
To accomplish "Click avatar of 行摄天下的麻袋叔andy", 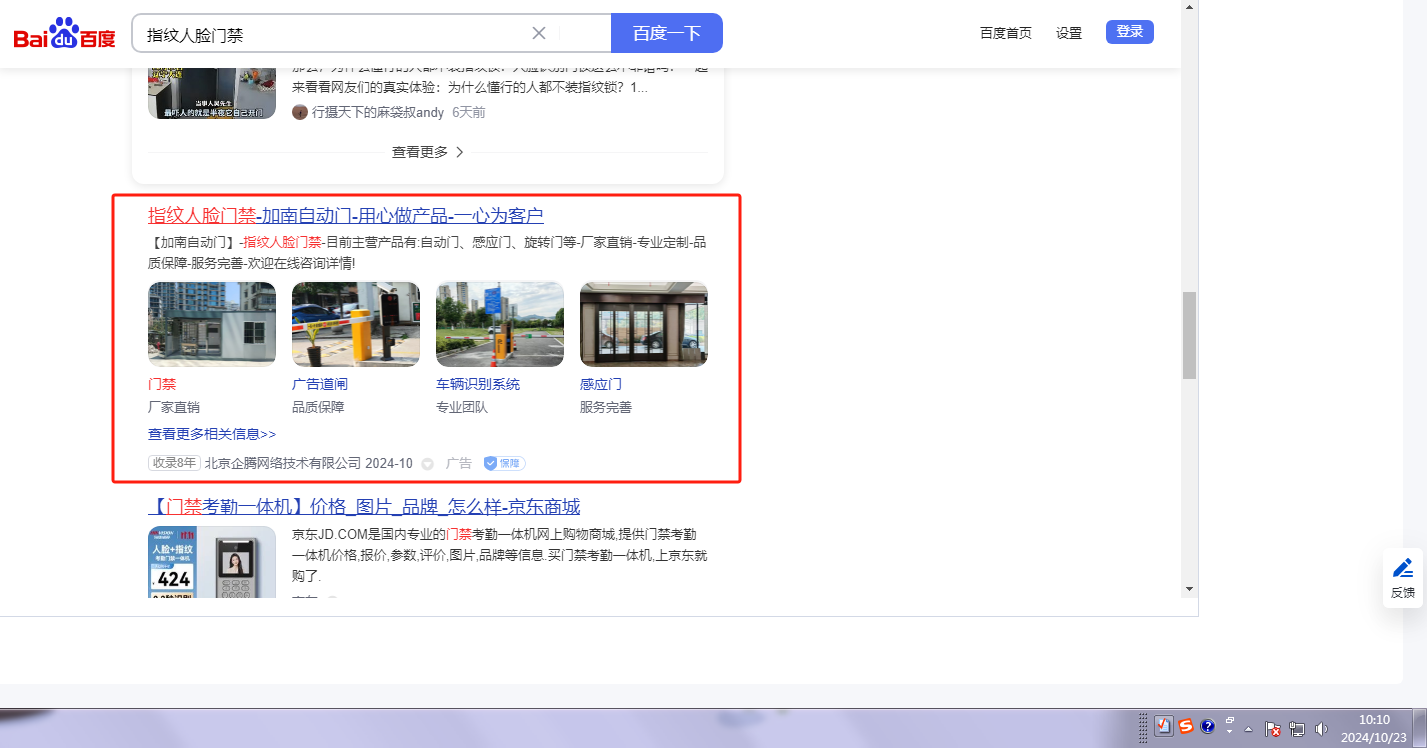I will pyautogui.click(x=300, y=112).
